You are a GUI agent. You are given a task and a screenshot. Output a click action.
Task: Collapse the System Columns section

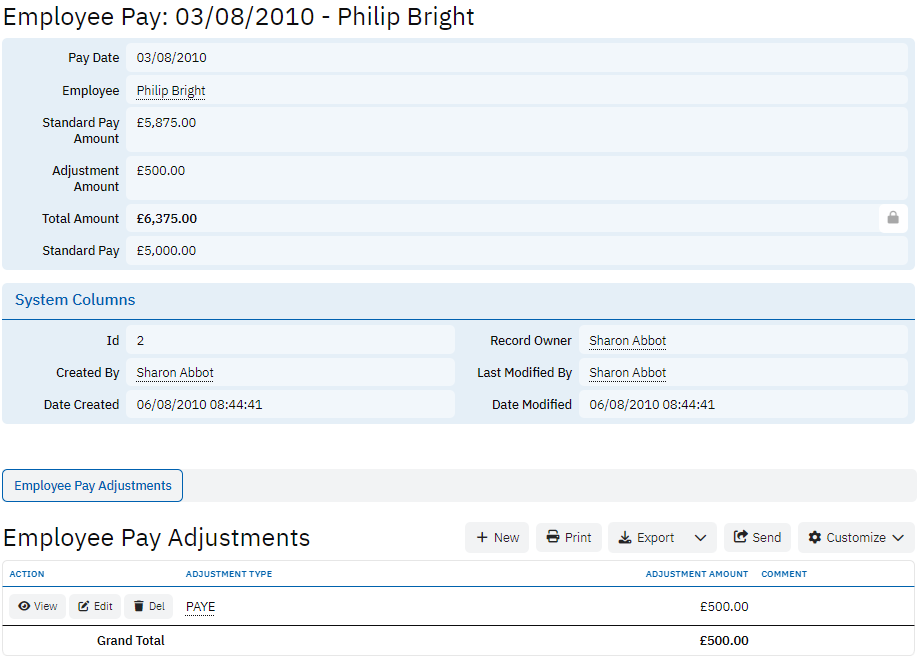[x=75, y=300]
